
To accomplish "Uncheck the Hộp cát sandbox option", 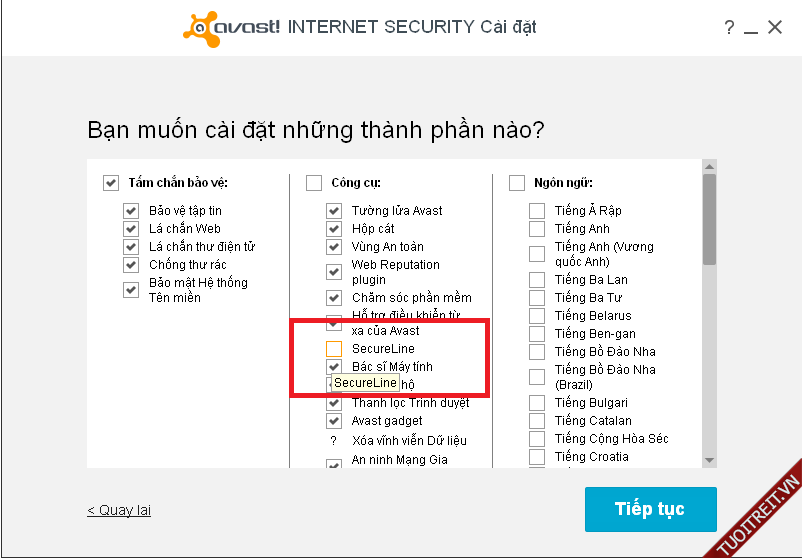I will click(334, 229).
